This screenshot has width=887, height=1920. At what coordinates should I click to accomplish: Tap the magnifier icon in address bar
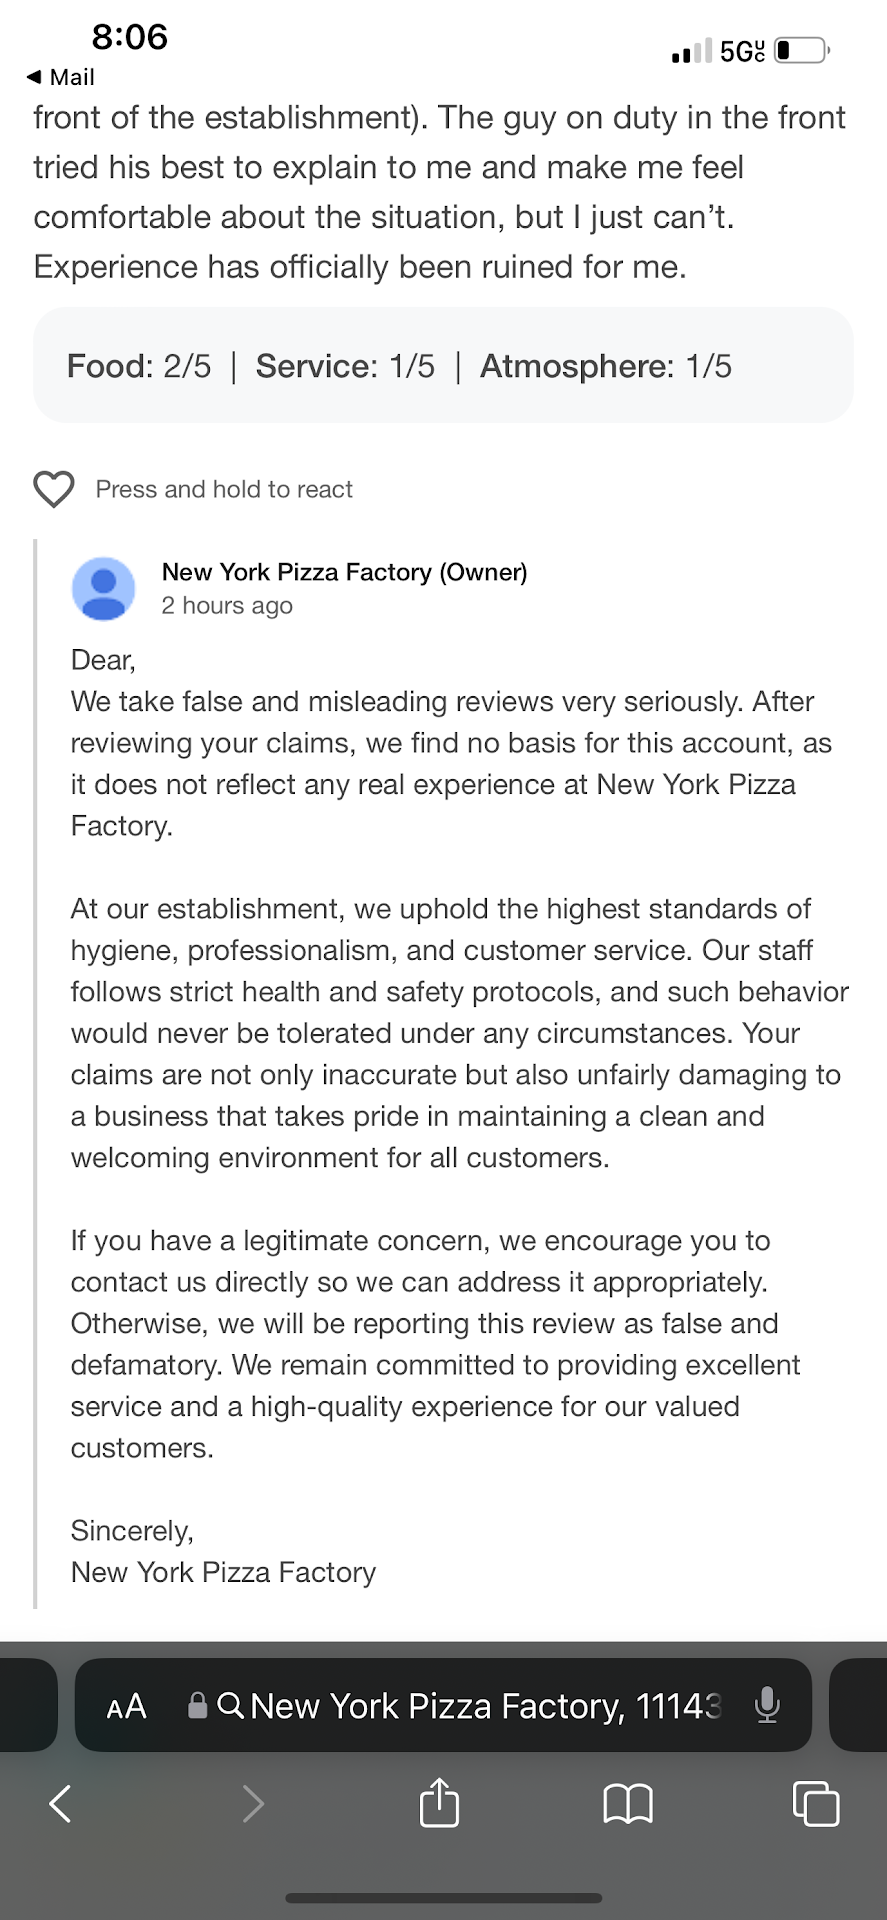click(x=230, y=1705)
